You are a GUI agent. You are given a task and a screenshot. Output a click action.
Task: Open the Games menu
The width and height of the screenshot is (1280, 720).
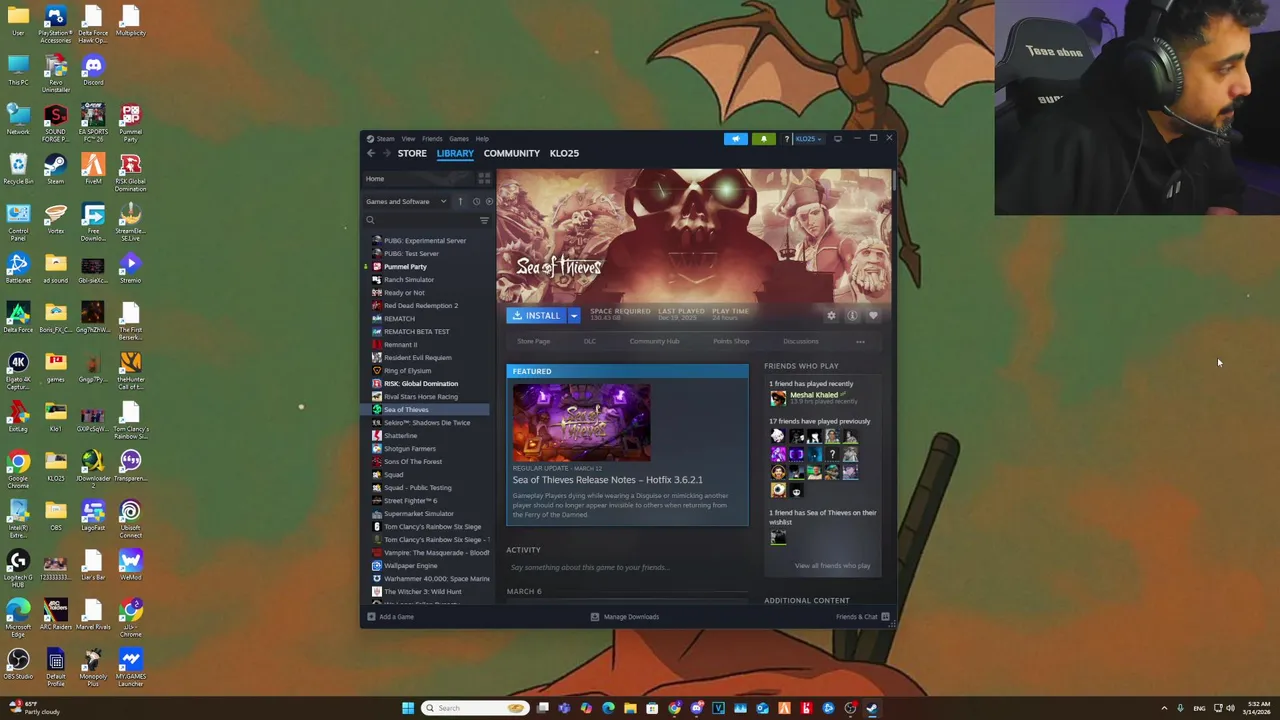pyautogui.click(x=459, y=139)
